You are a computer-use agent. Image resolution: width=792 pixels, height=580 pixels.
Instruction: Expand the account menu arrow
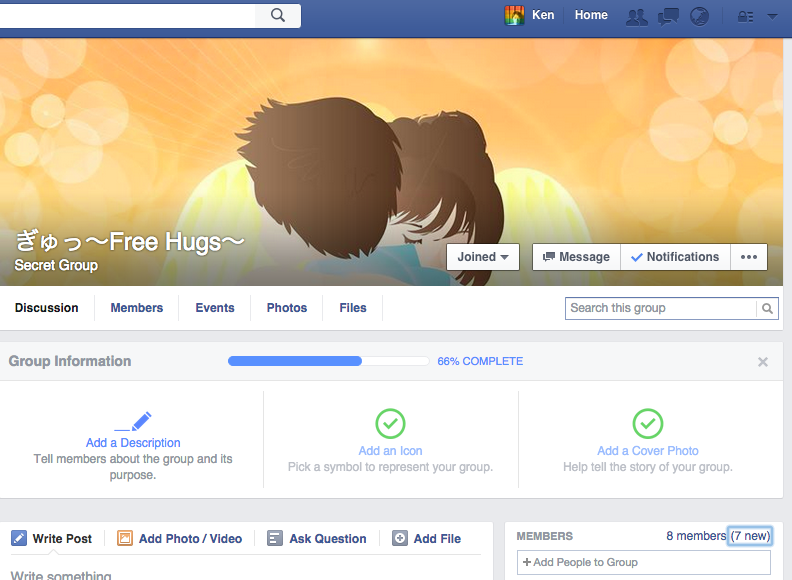coord(772,17)
